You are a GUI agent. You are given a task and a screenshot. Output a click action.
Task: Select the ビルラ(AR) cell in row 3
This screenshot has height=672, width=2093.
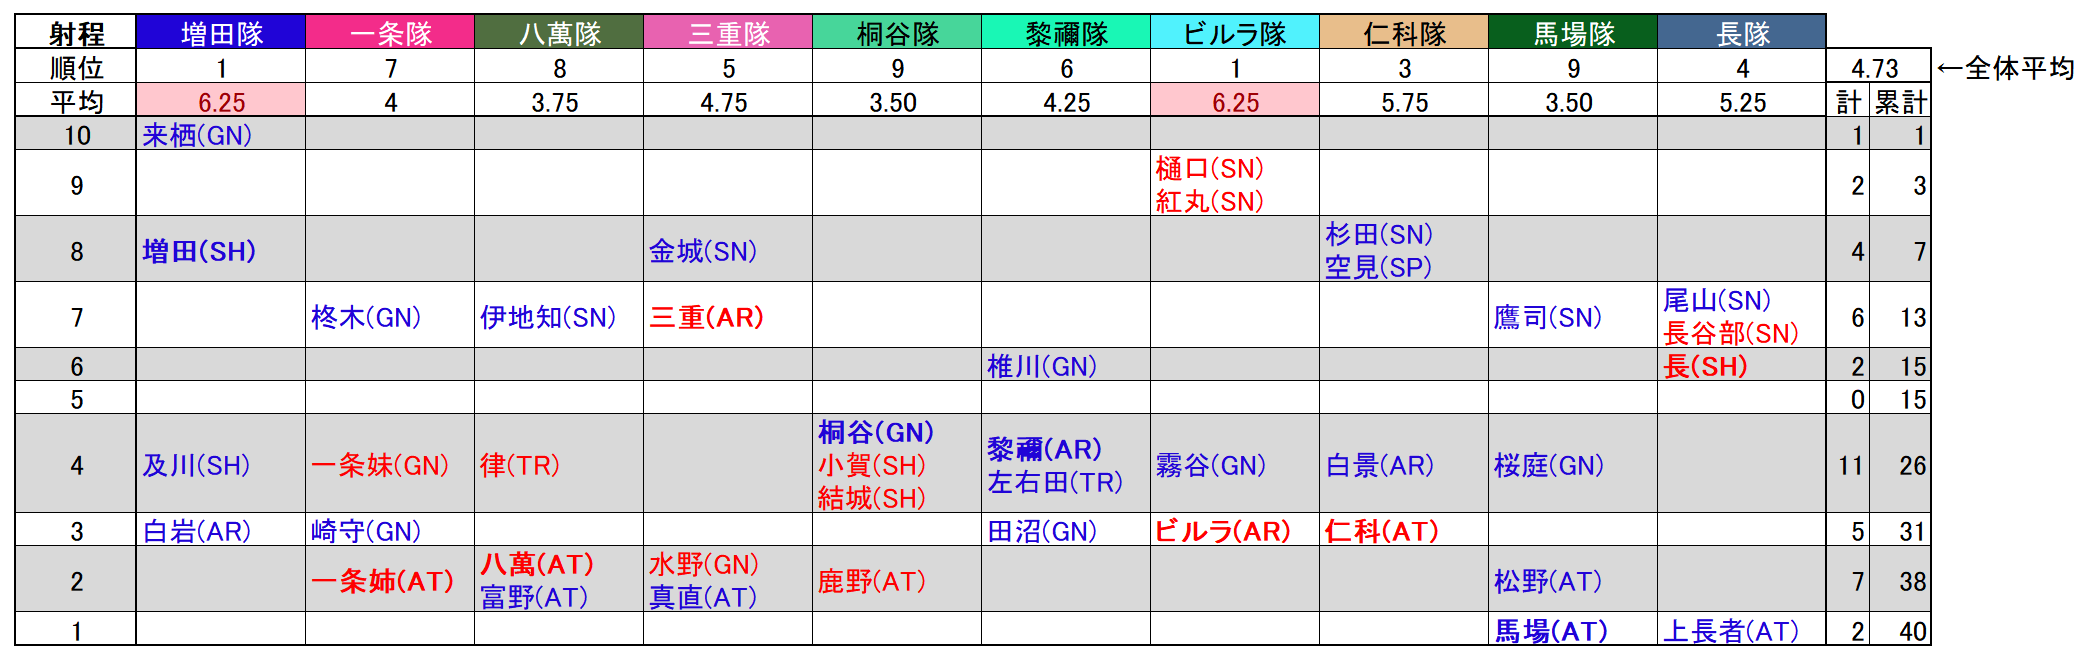tap(1235, 530)
